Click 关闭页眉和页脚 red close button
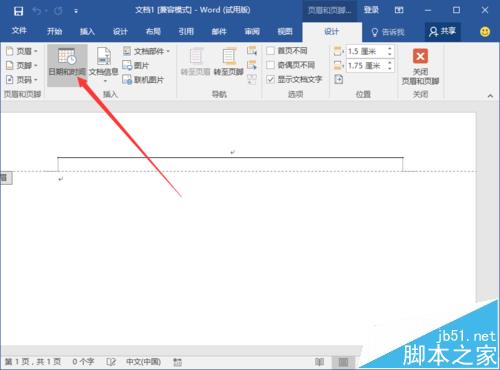 (420, 67)
